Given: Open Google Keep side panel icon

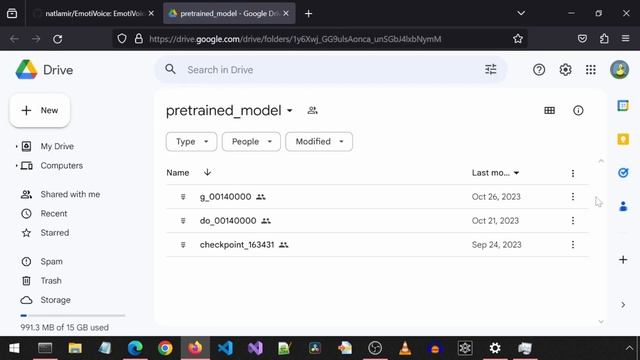Looking at the screenshot, I should (x=623, y=139).
